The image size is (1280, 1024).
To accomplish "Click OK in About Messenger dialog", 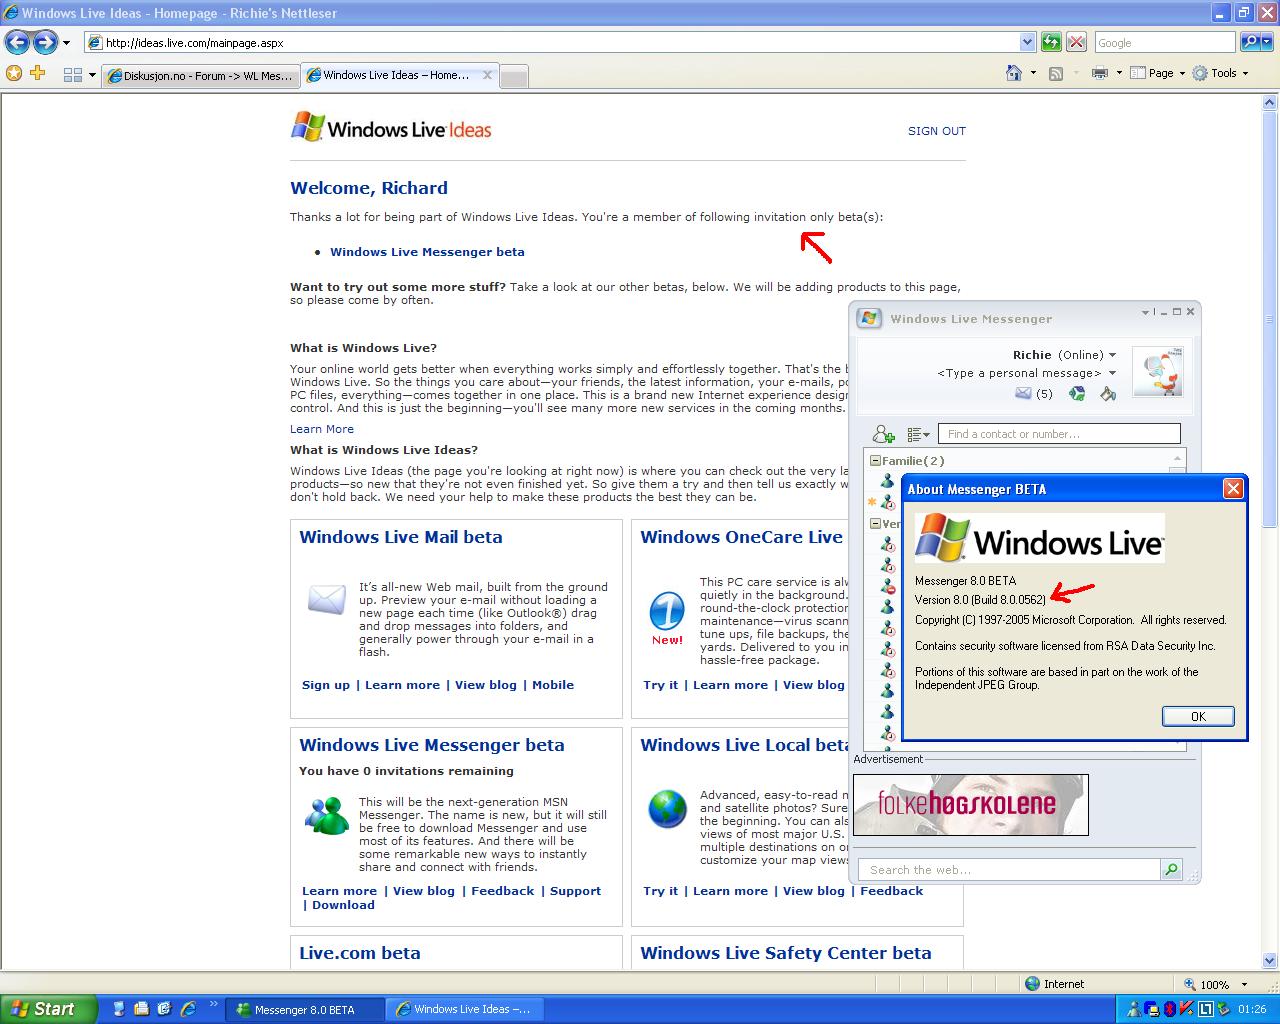I will (x=1198, y=716).
